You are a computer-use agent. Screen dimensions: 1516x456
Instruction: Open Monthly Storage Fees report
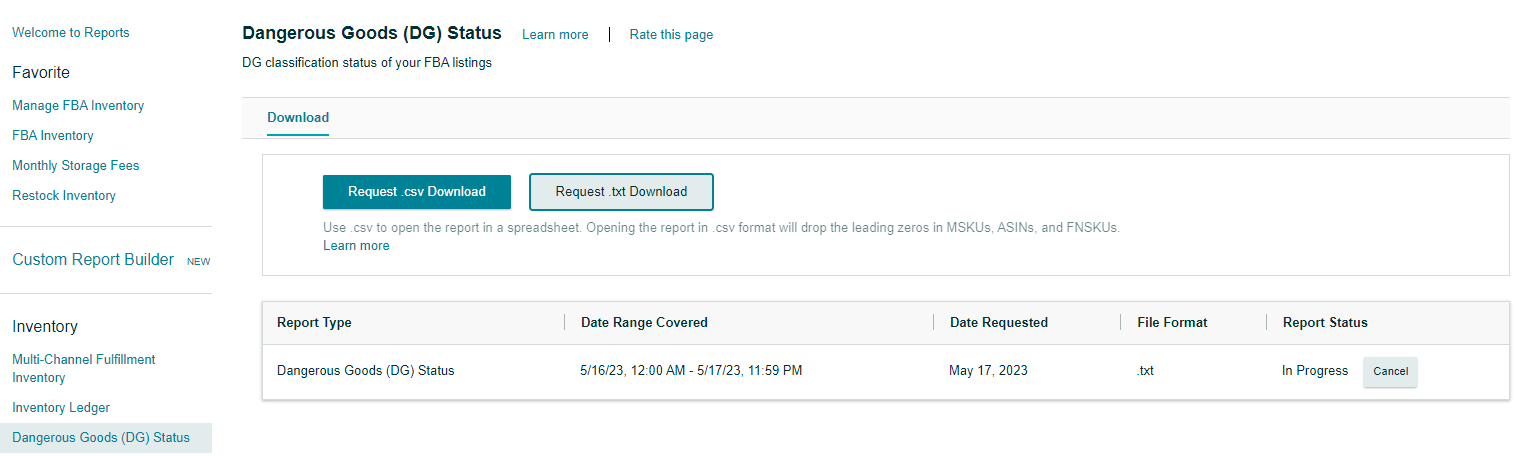click(x=76, y=166)
